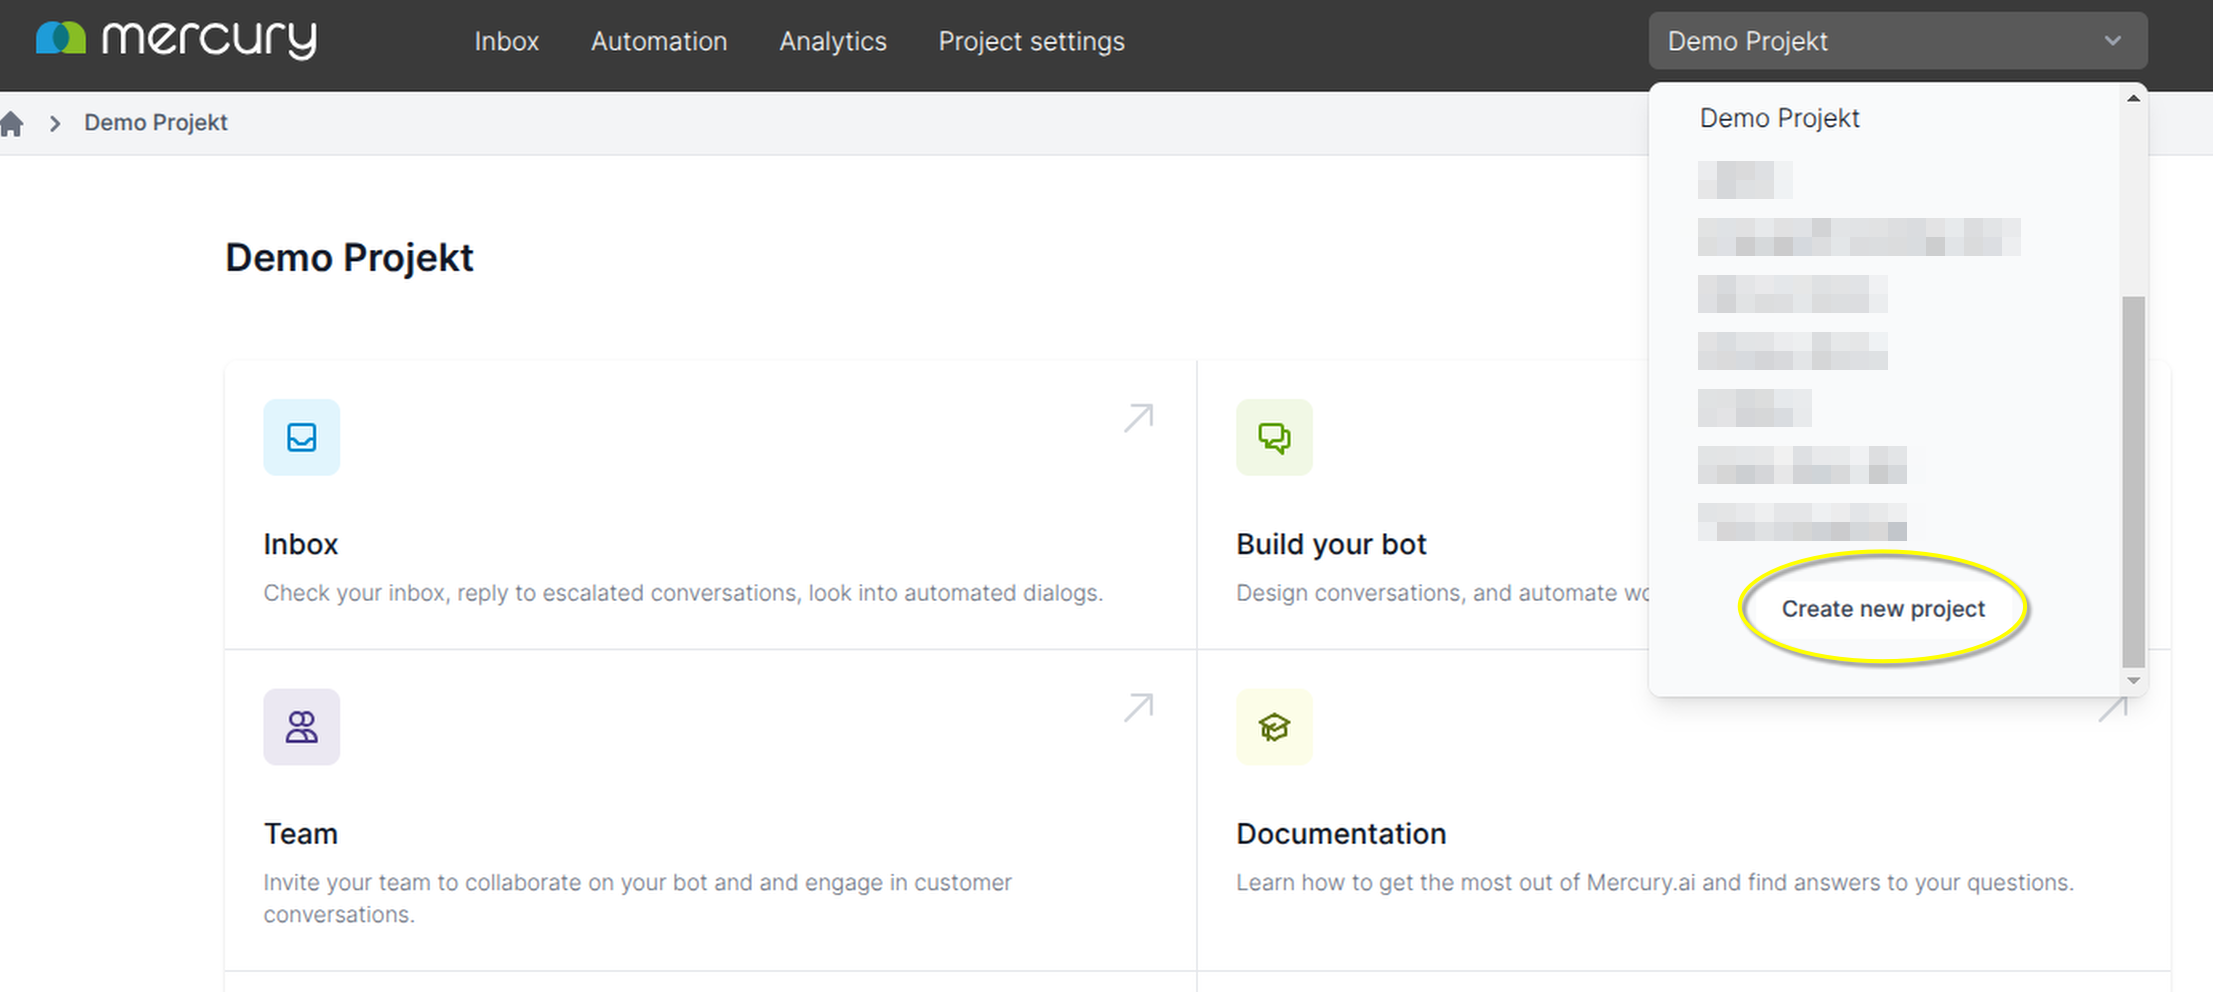Viewport: 2213px width, 992px height.
Task: Click the 'Demo Projekt' page heading
Action: (349, 258)
